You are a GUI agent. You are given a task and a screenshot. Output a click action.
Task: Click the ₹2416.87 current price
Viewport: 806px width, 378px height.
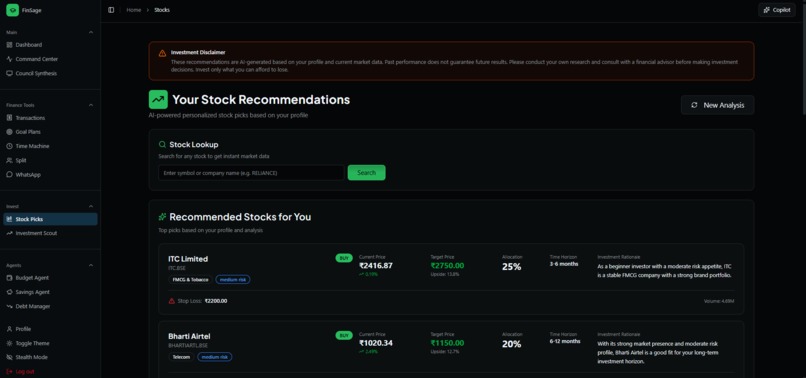click(x=376, y=266)
